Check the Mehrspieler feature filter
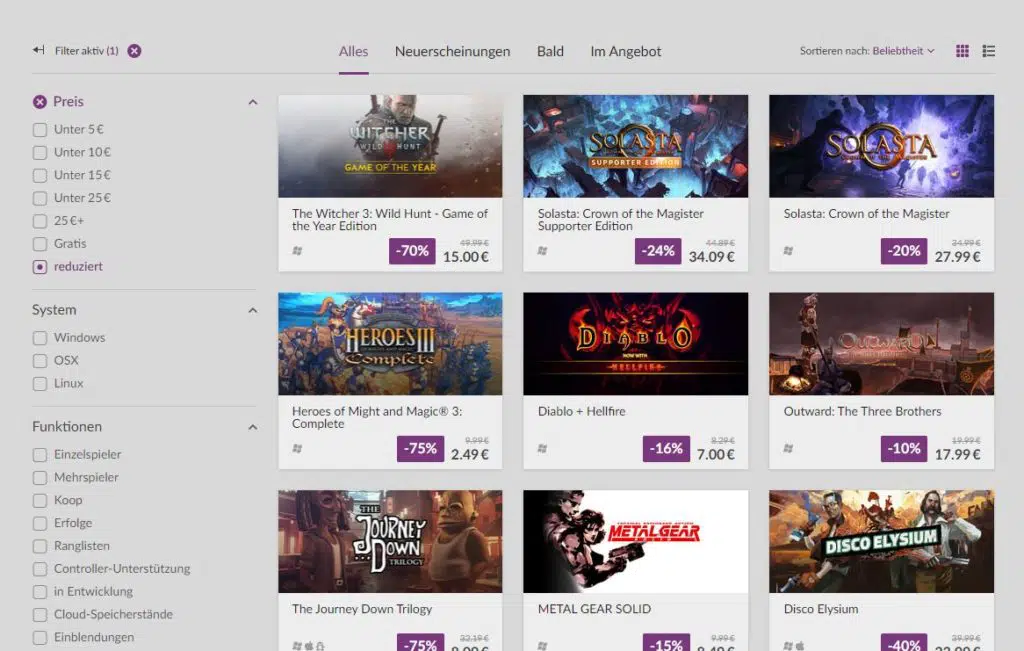 (40, 478)
